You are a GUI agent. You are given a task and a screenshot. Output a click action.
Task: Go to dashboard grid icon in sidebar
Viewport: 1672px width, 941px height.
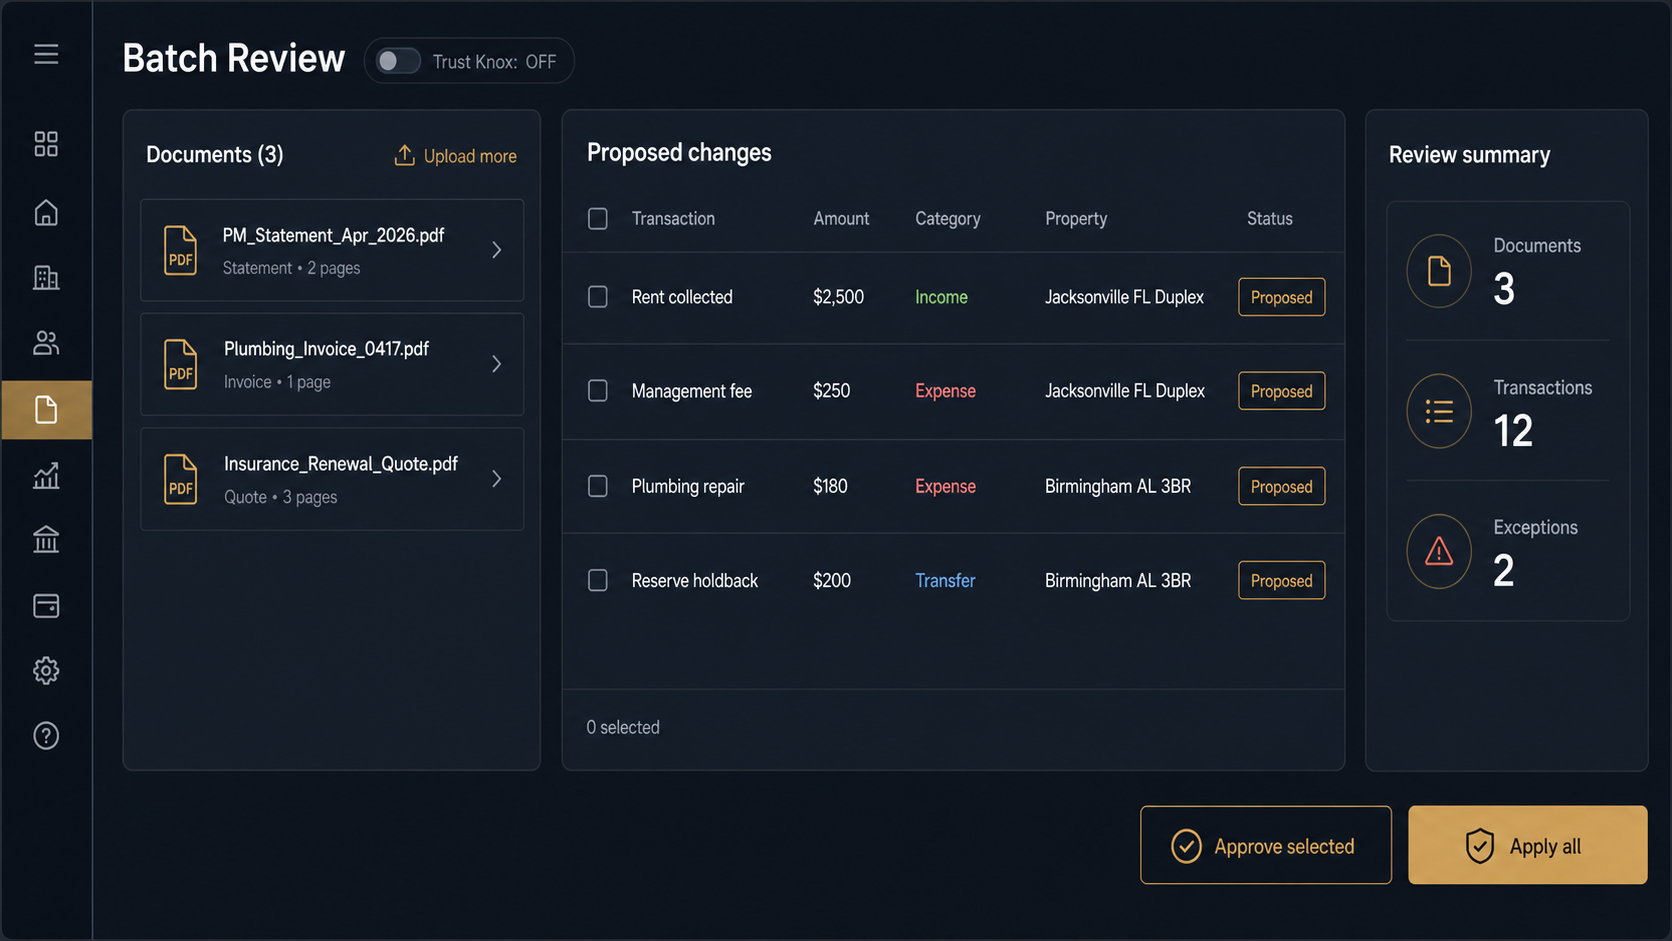pyautogui.click(x=46, y=144)
